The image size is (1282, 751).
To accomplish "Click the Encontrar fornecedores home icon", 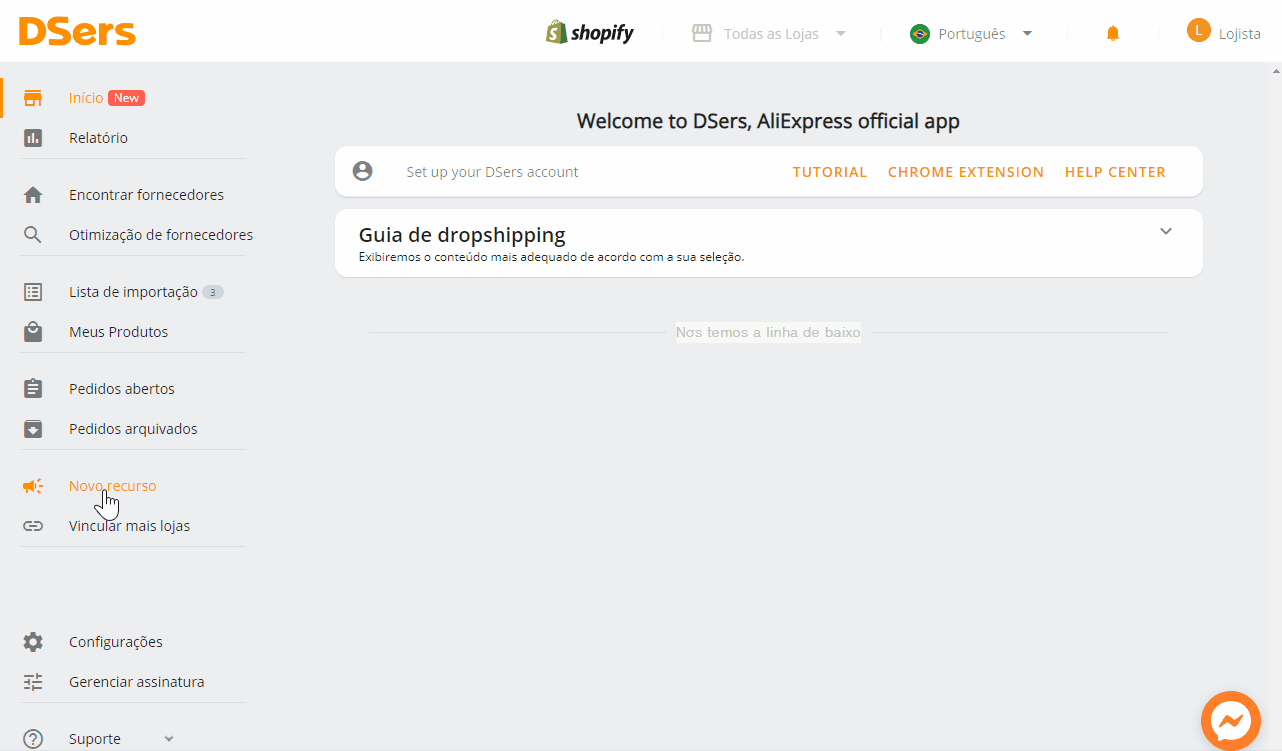I will pyautogui.click(x=33, y=195).
